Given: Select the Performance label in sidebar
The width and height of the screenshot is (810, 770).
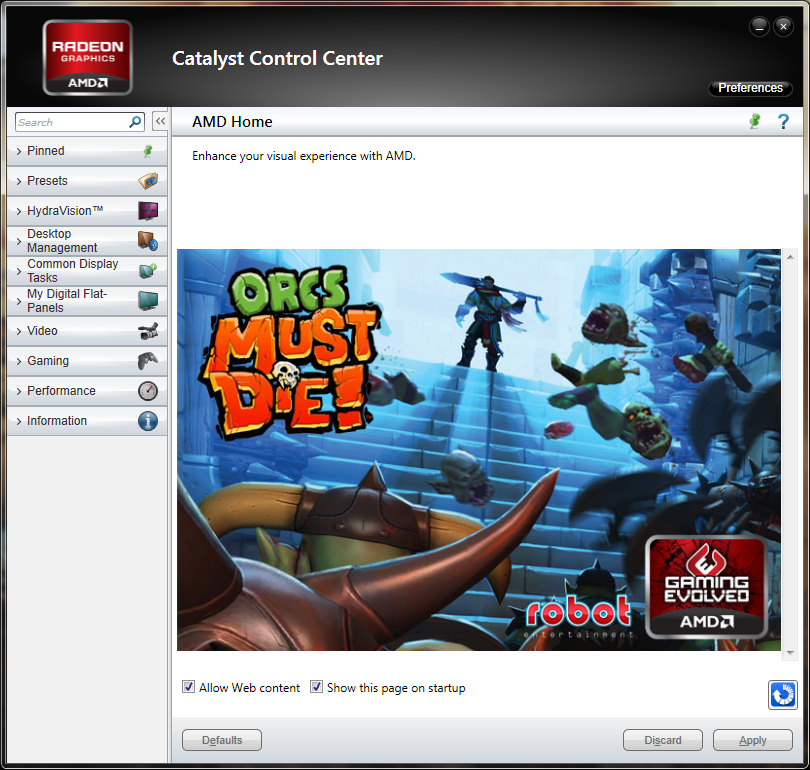Looking at the screenshot, I should tap(61, 391).
